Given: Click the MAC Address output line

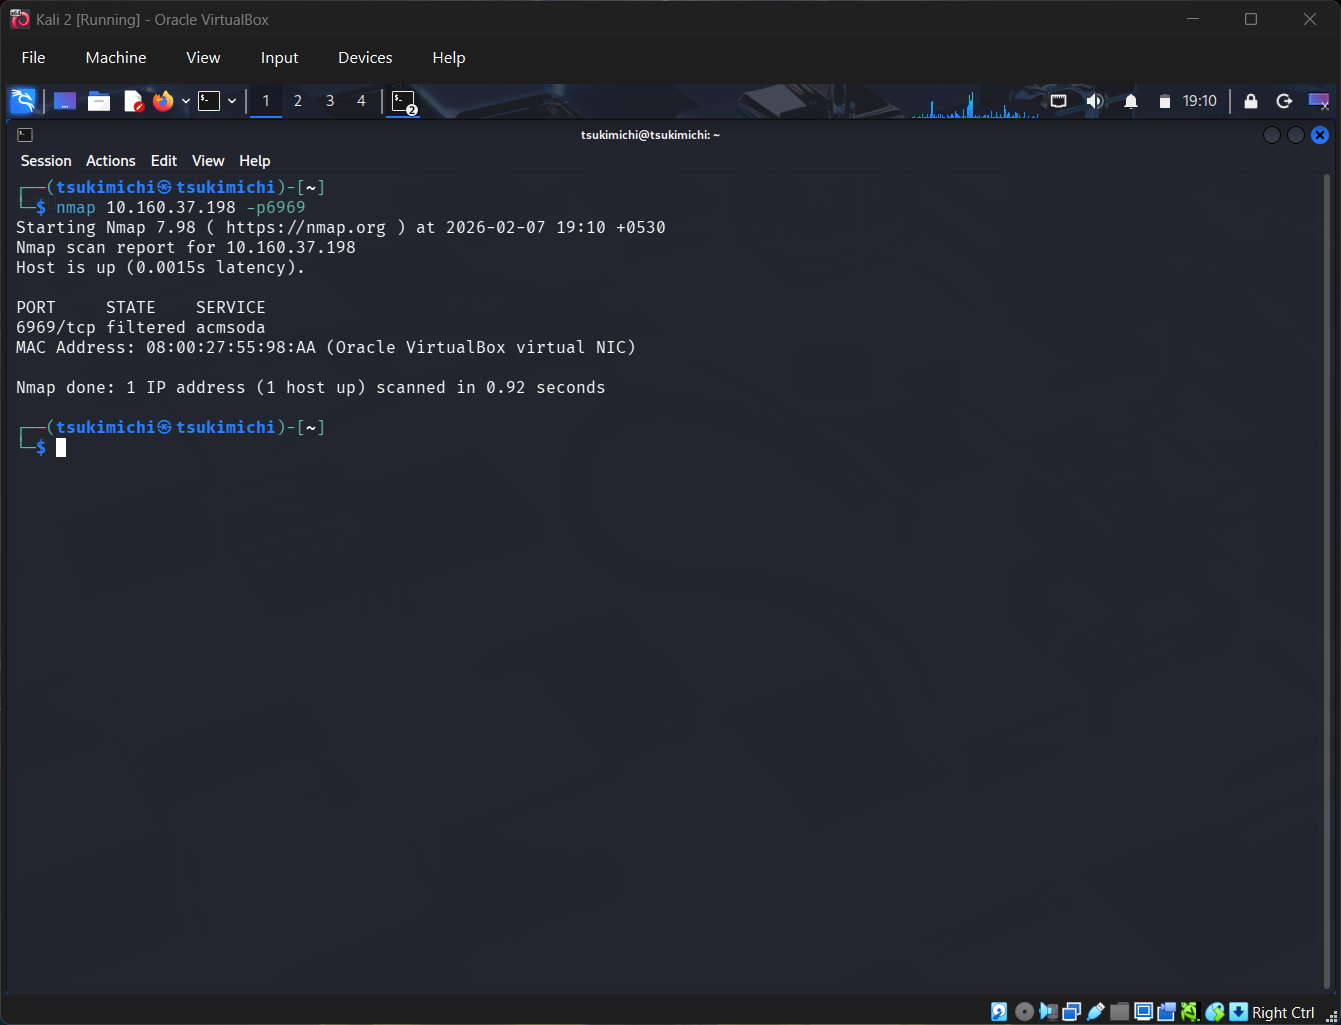Looking at the screenshot, I should coord(326,347).
